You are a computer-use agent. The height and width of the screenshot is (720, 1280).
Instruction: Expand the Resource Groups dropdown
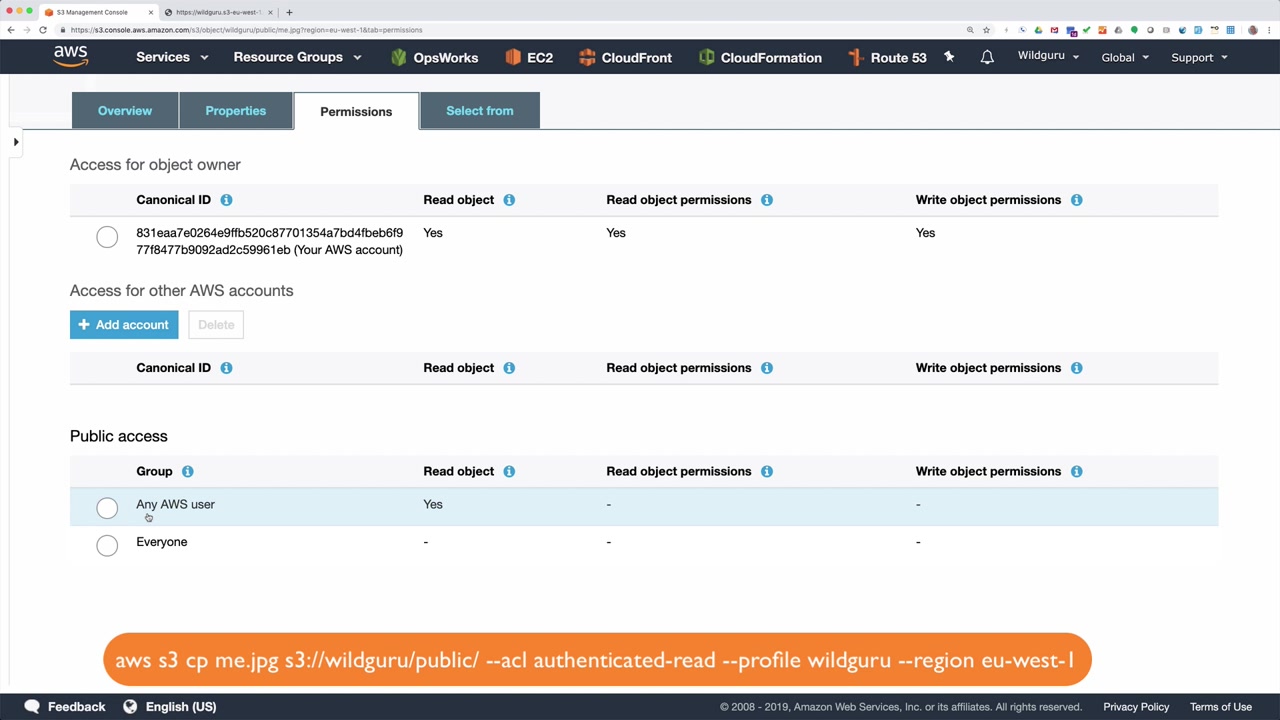coord(297,57)
